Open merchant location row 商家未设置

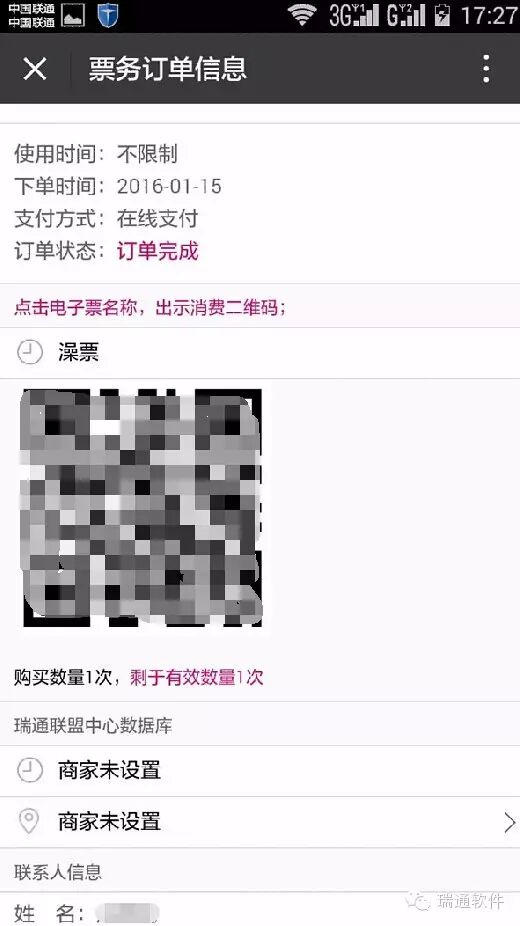click(x=260, y=822)
